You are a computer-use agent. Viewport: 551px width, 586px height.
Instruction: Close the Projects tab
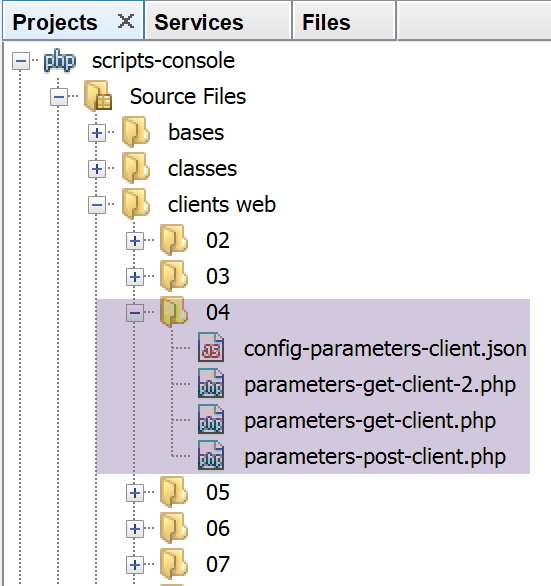(126, 21)
